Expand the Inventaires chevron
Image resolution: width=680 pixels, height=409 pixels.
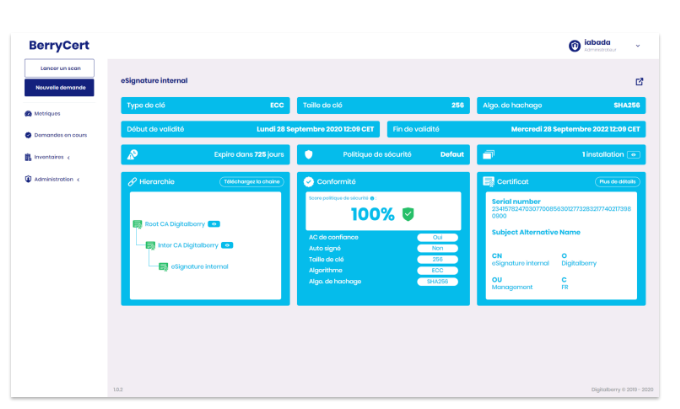tap(69, 157)
